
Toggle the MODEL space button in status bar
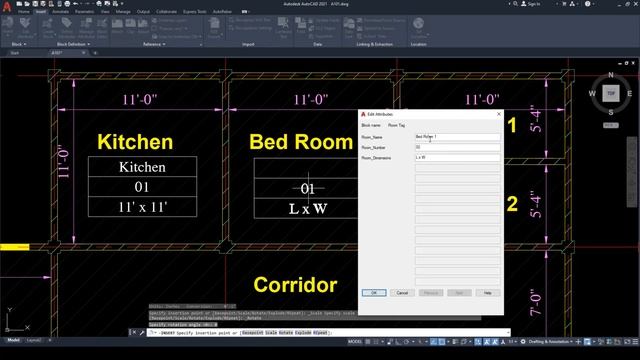click(x=355, y=342)
